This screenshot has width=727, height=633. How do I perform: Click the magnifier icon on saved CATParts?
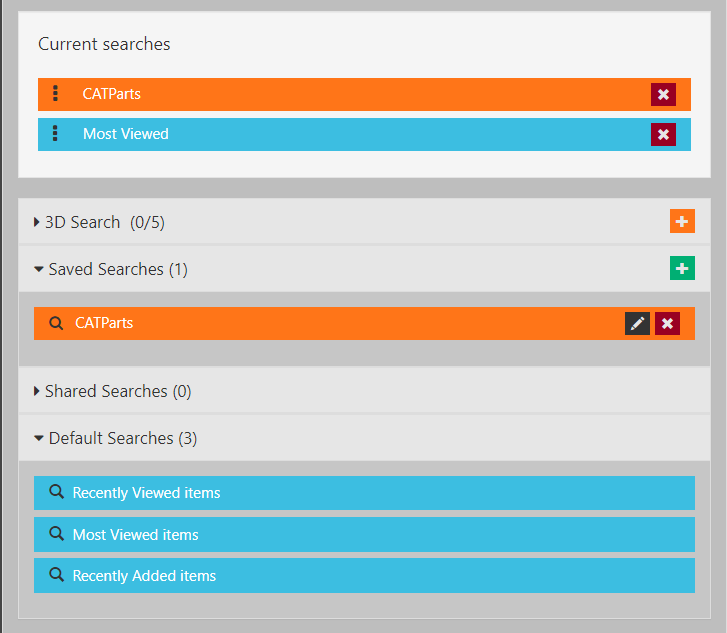[x=56, y=323]
